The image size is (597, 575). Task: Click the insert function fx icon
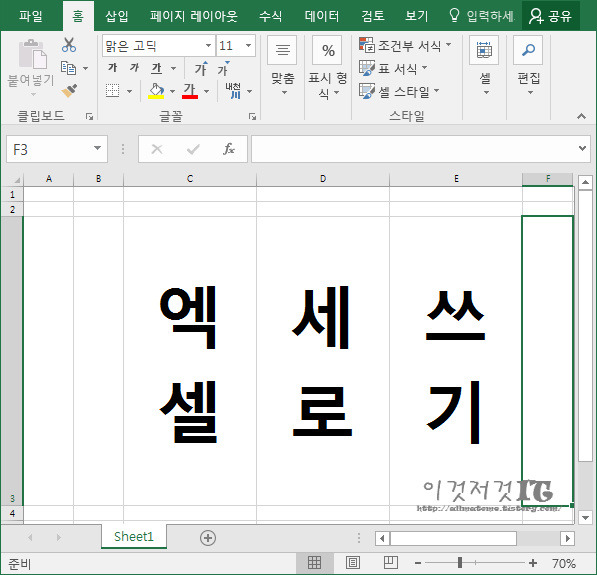click(229, 149)
